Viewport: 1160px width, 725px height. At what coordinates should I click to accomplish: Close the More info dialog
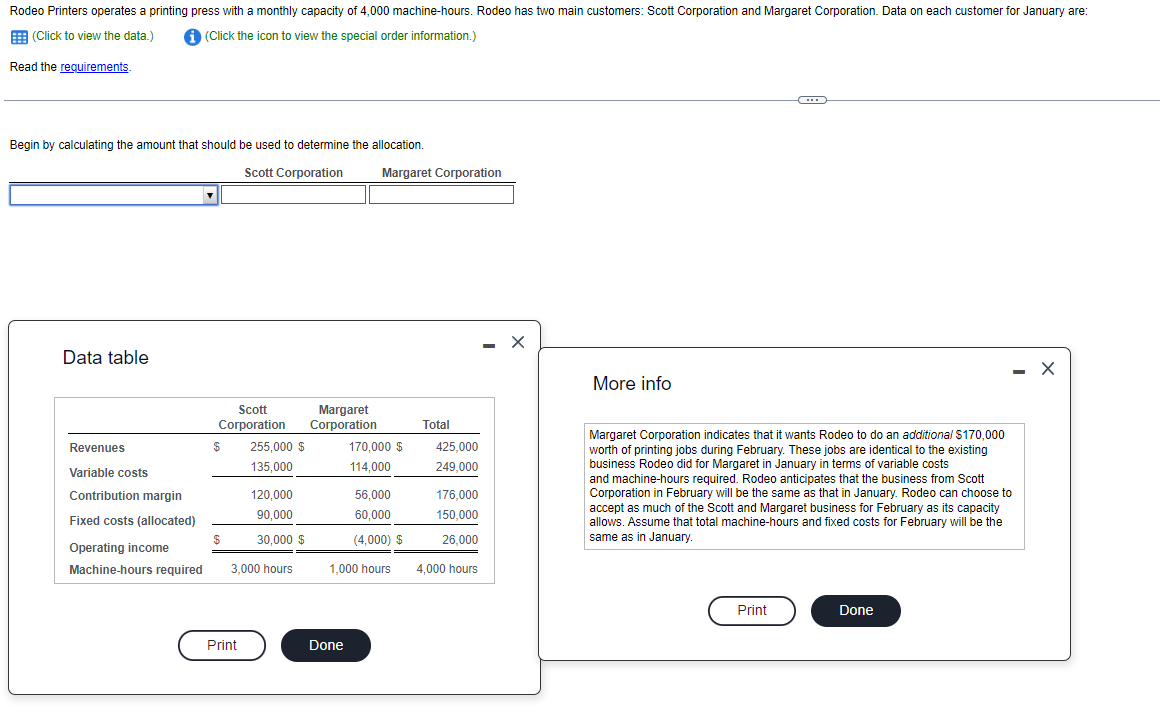1048,368
